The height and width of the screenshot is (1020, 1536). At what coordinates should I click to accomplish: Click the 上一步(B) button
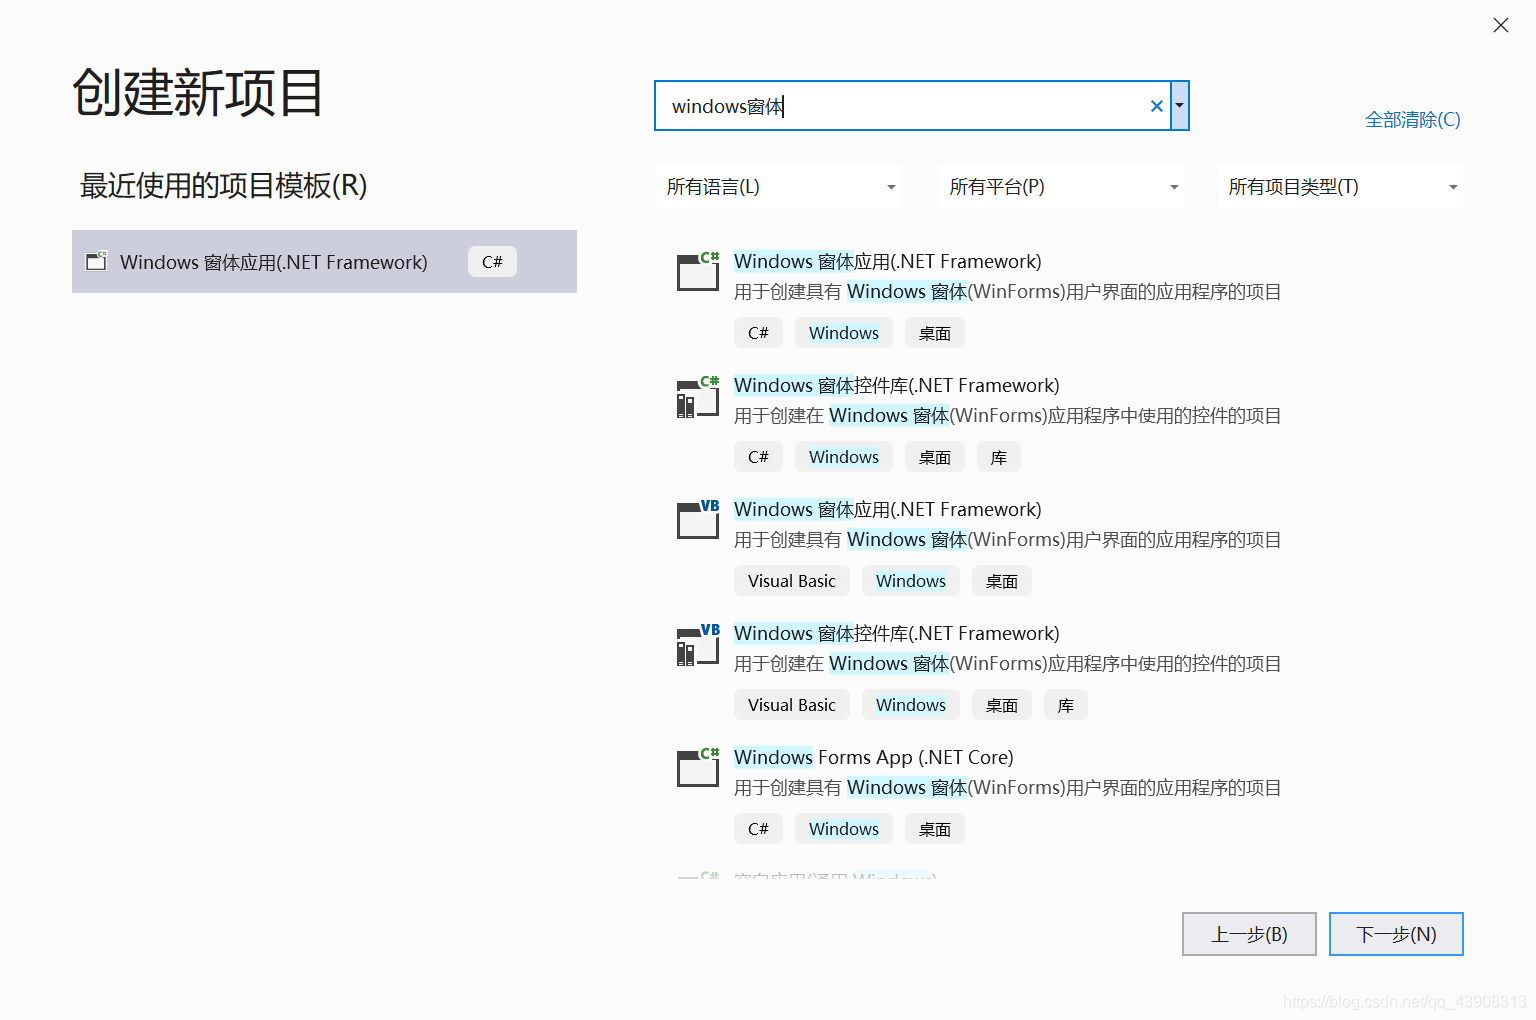(x=1249, y=934)
